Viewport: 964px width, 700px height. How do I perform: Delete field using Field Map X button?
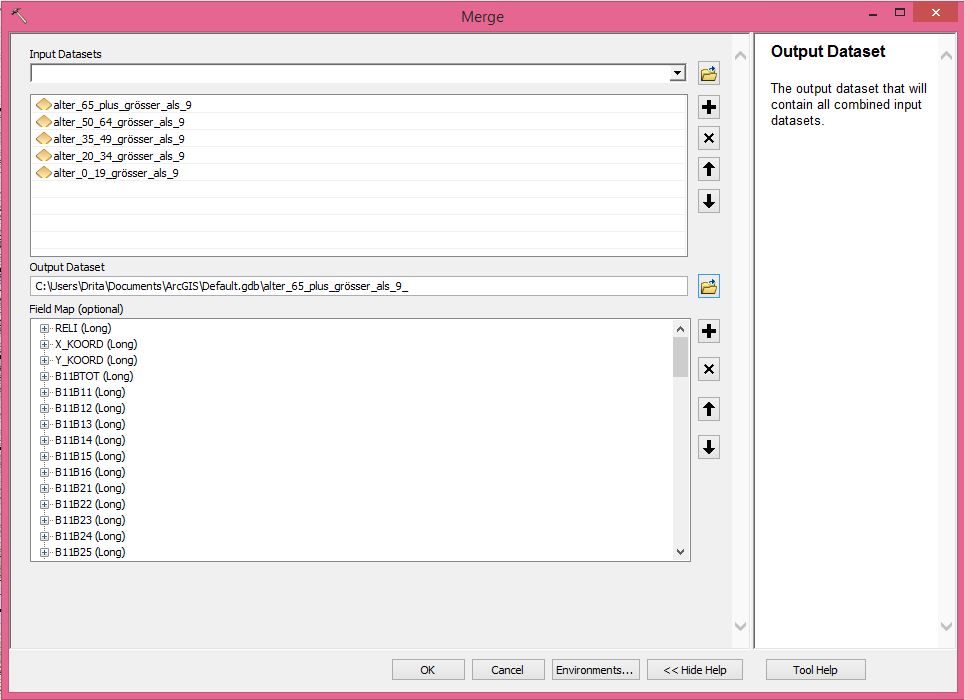(709, 370)
